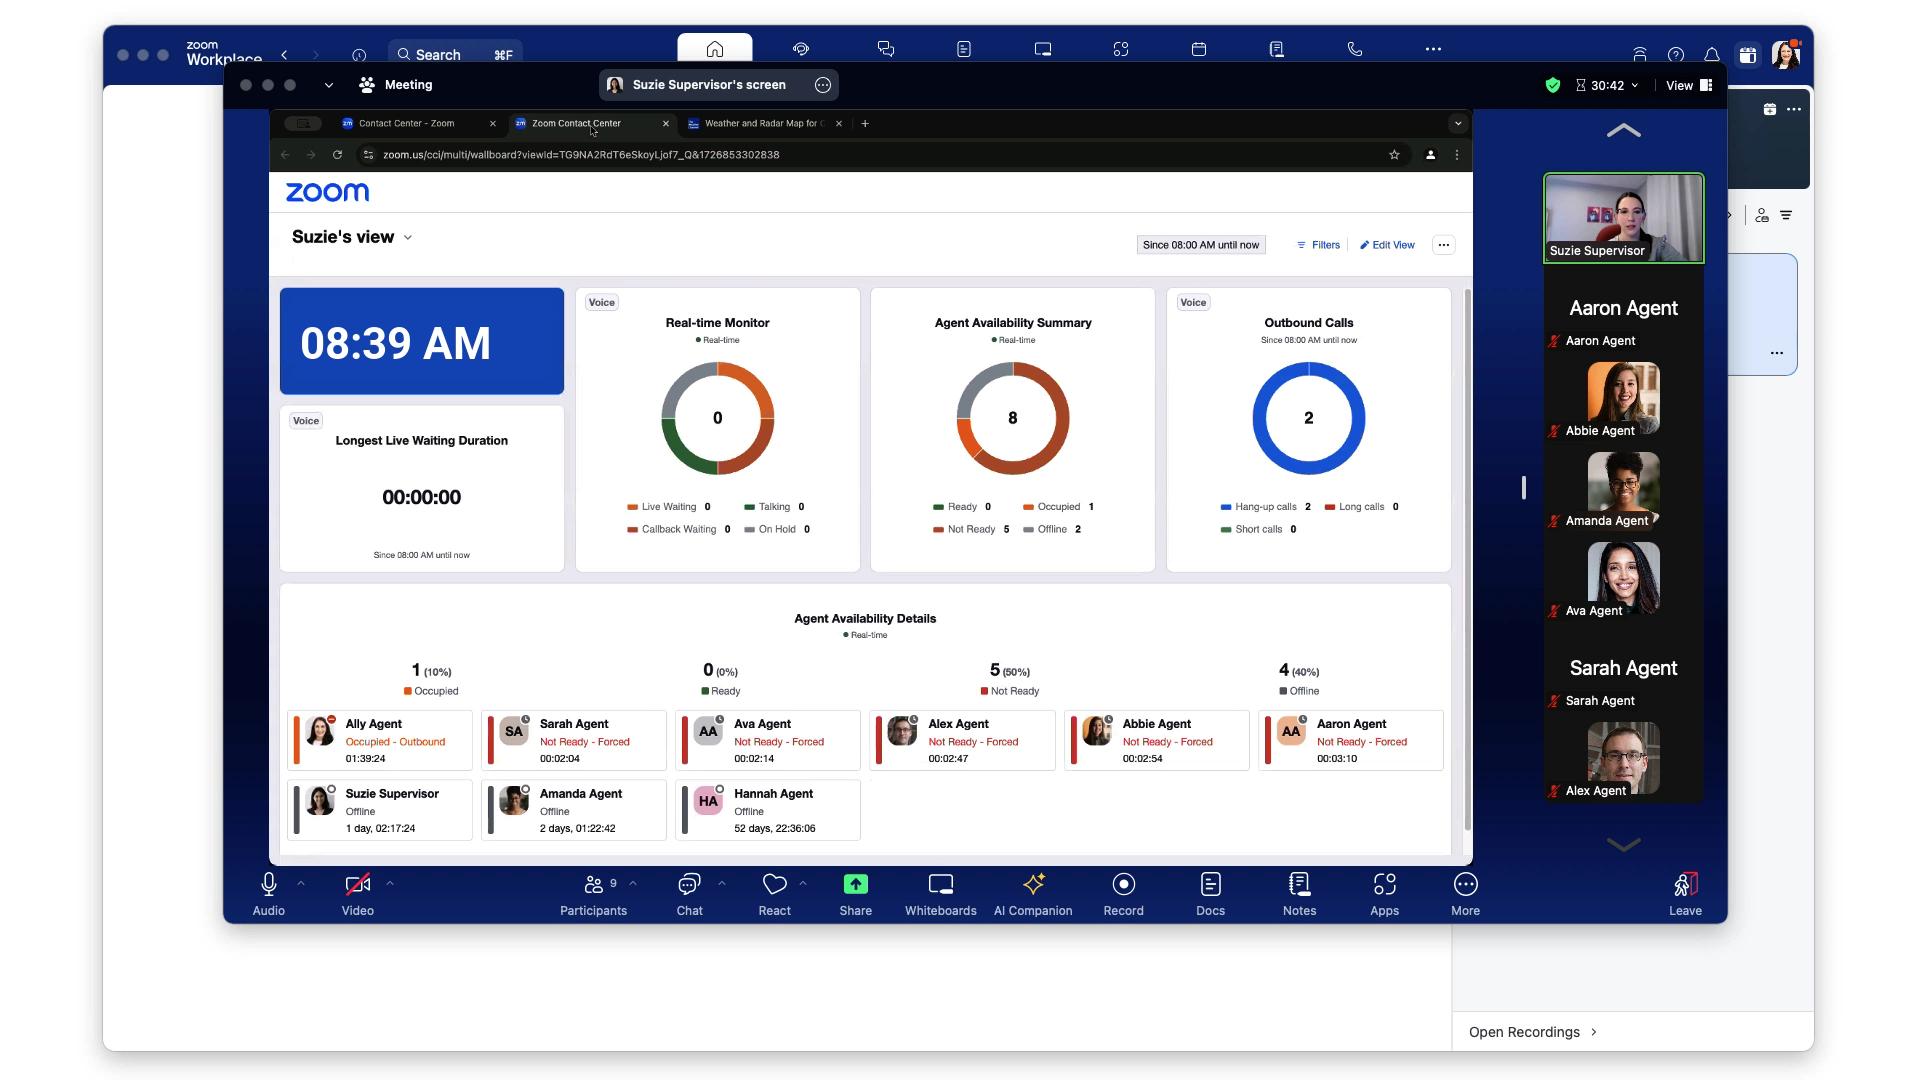Select Suzie Supervisor video thumbnail
This screenshot has width=1920, height=1080.
click(1624, 218)
